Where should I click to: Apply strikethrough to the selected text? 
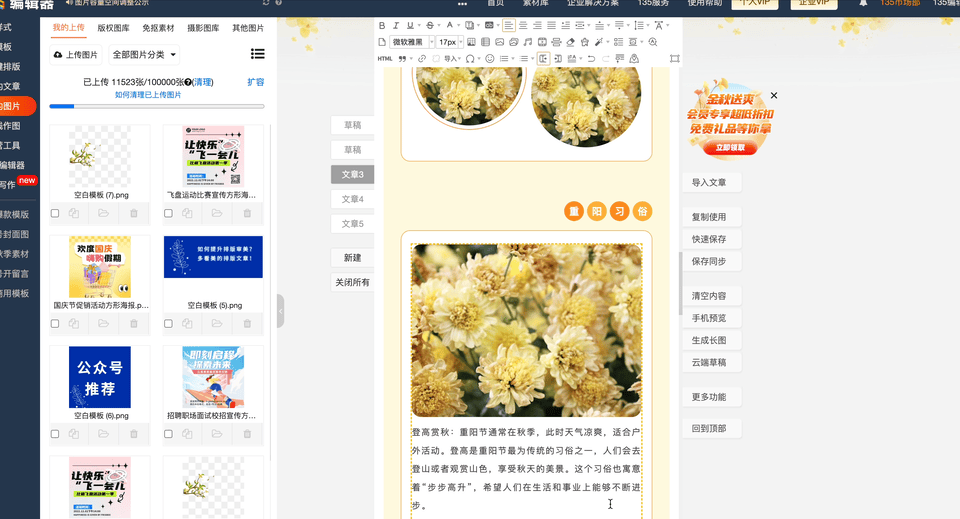pyautogui.click(x=430, y=26)
